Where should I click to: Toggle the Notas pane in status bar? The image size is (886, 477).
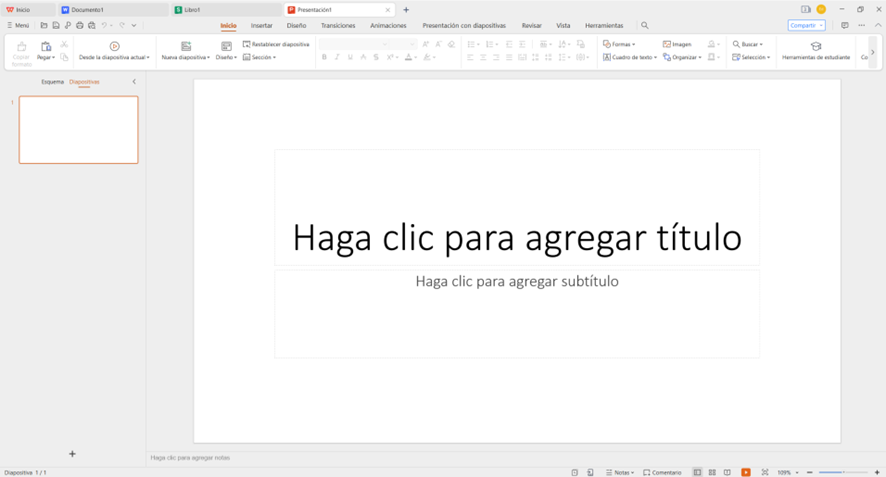point(620,472)
